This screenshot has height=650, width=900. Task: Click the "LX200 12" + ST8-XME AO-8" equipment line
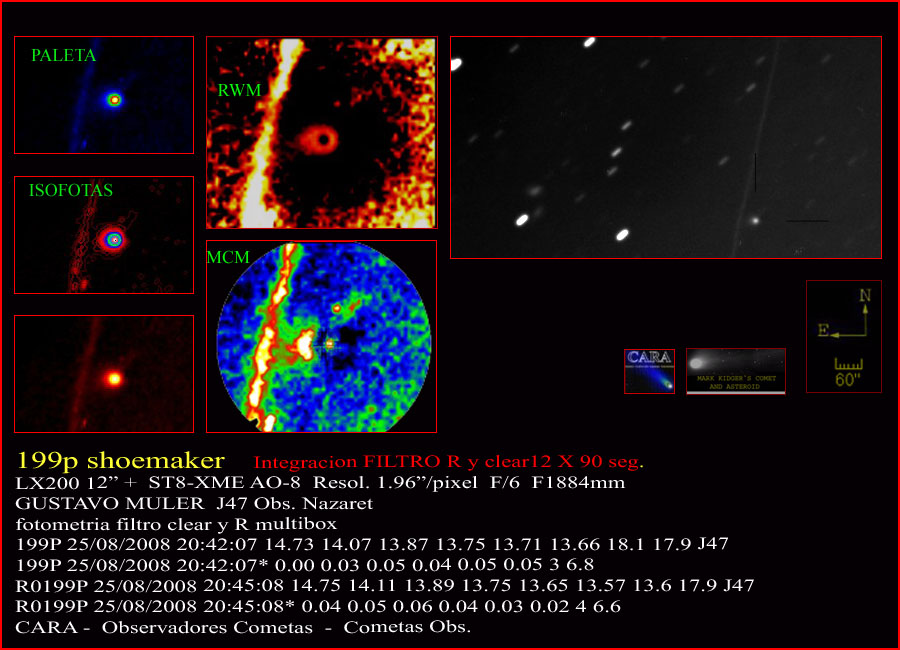[320, 482]
